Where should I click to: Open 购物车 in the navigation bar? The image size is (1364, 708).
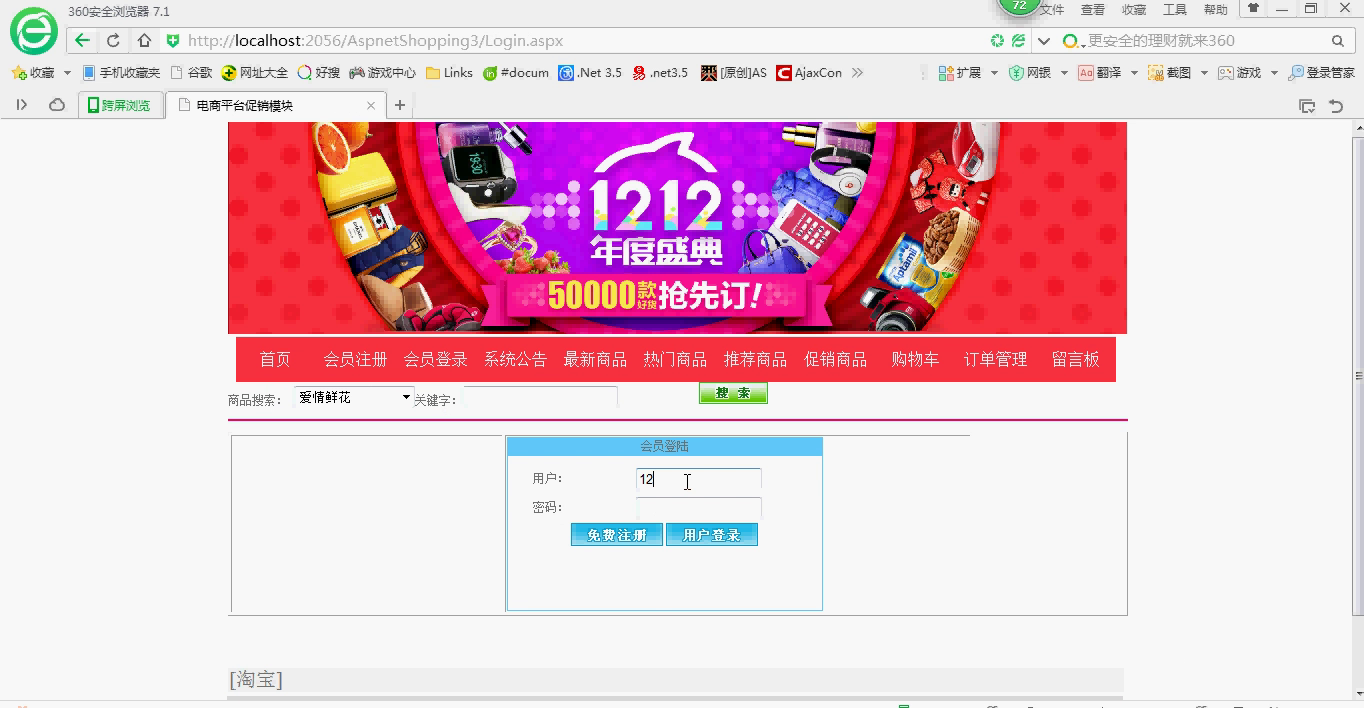[x=915, y=359]
